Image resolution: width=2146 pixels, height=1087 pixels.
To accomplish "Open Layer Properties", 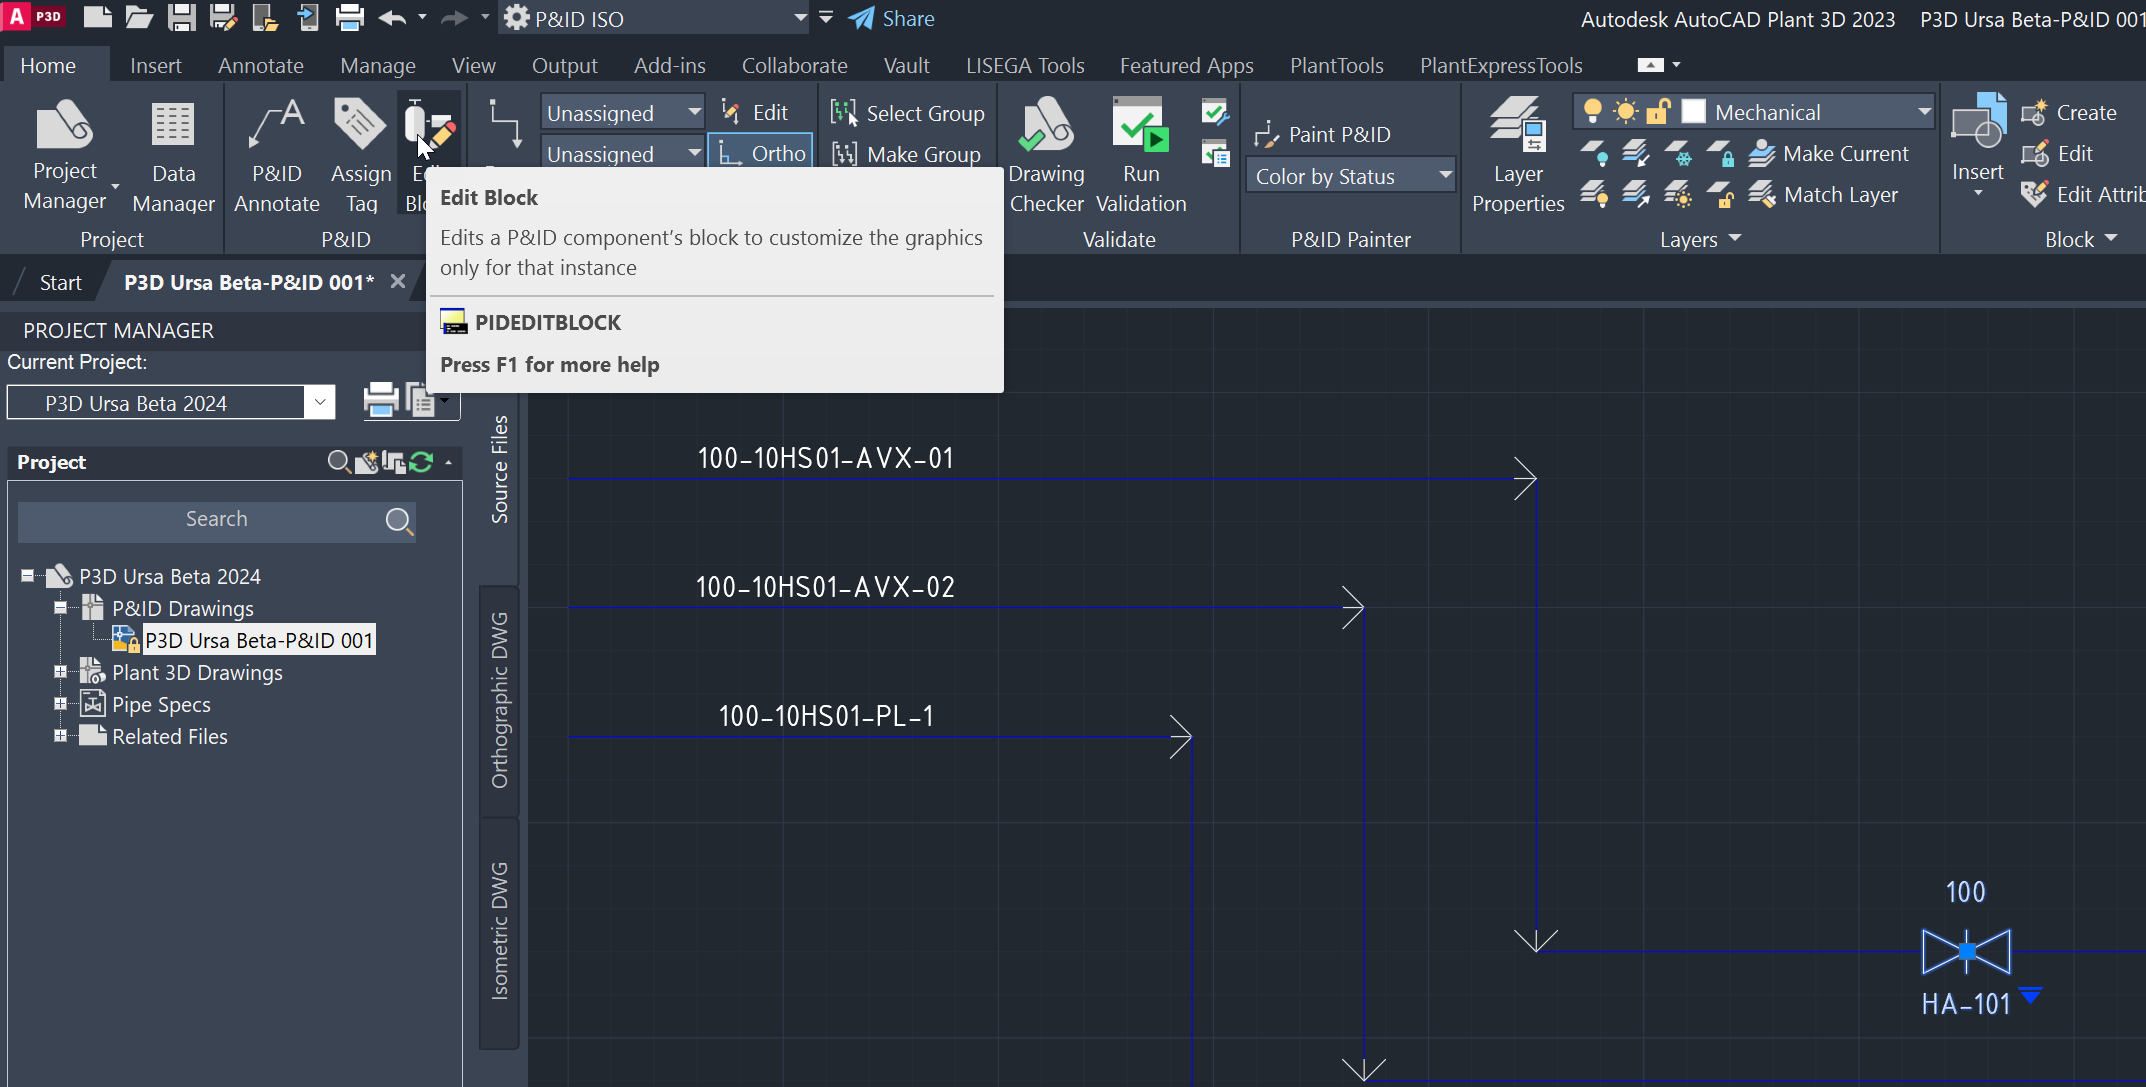I will (1517, 155).
